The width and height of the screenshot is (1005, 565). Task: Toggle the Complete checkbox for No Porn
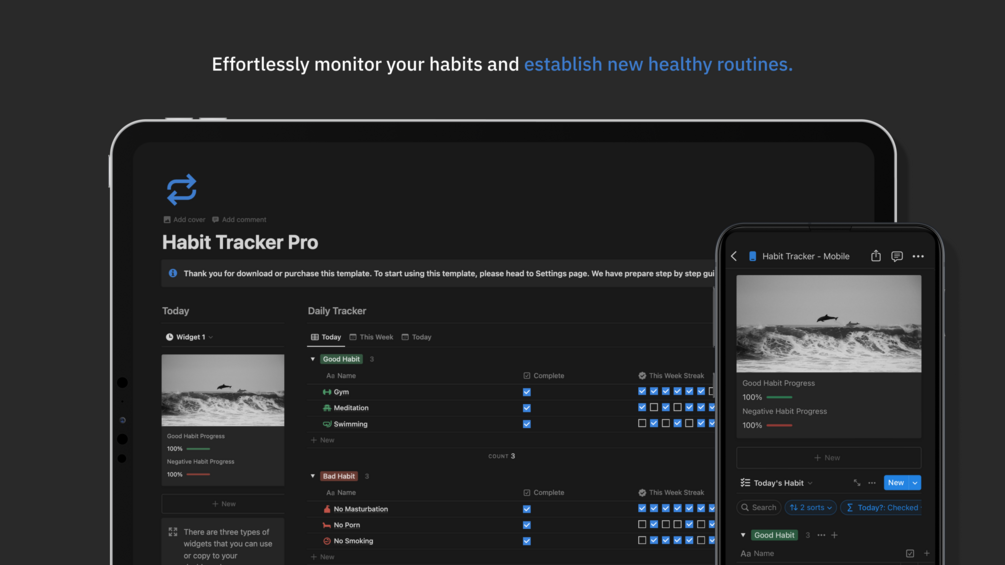coord(527,525)
